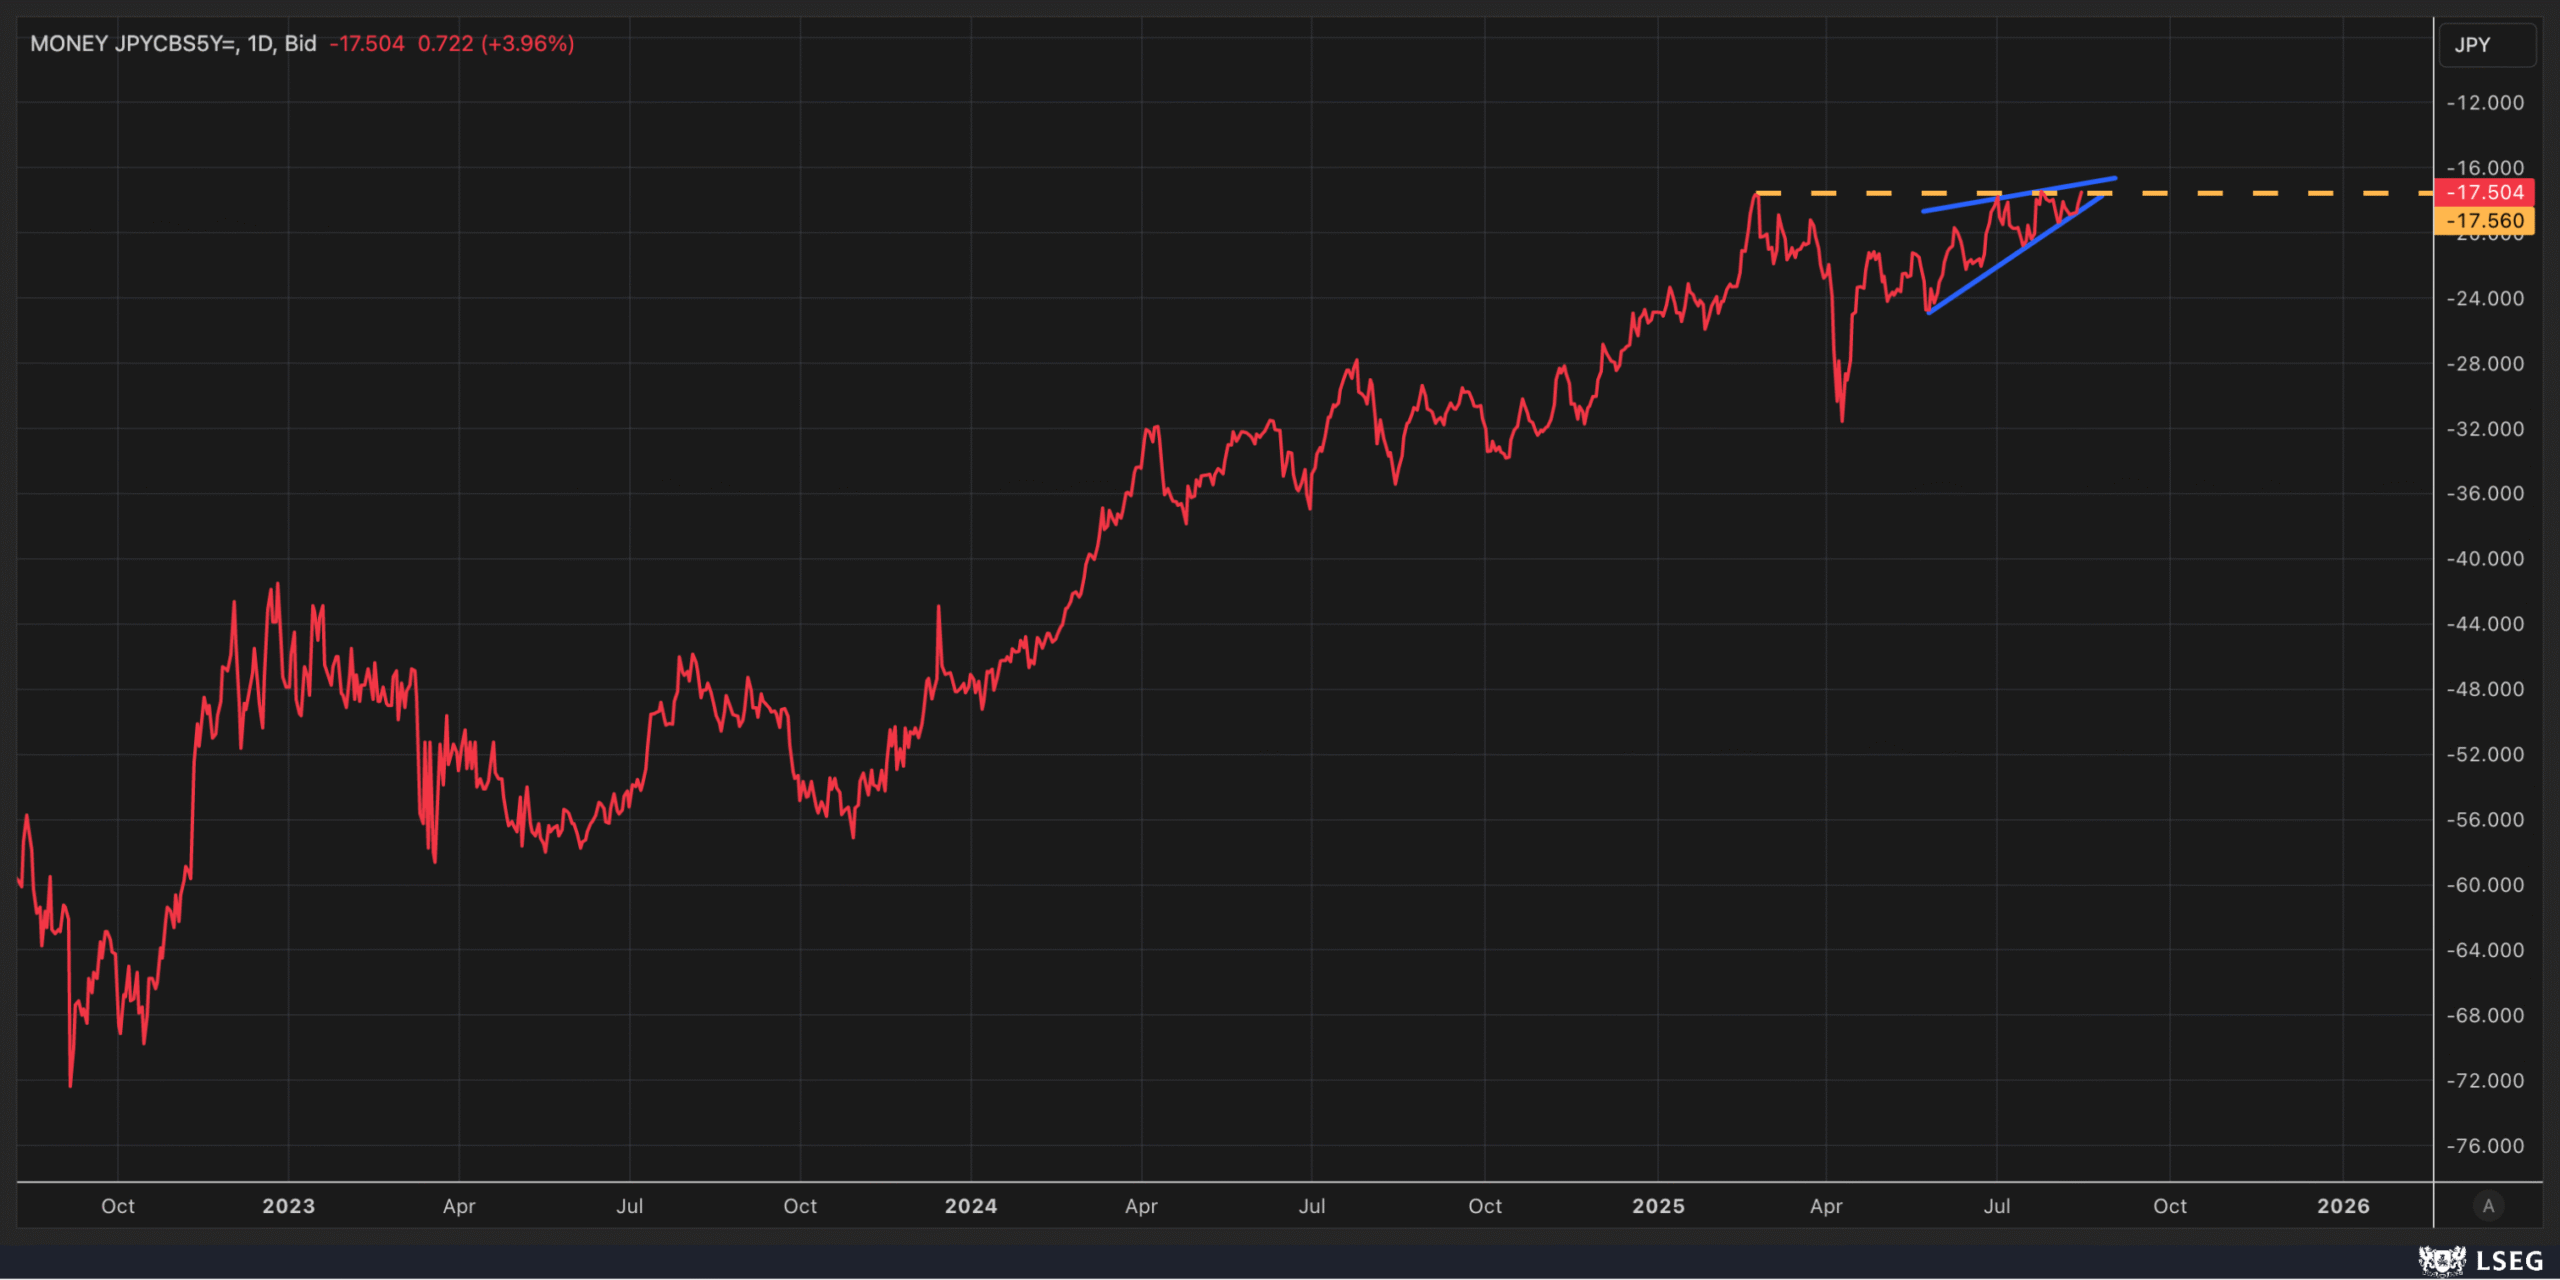Screen dimensions: 2560x1280
Task: Click the -60.000 price axis label
Action: coord(2485,885)
